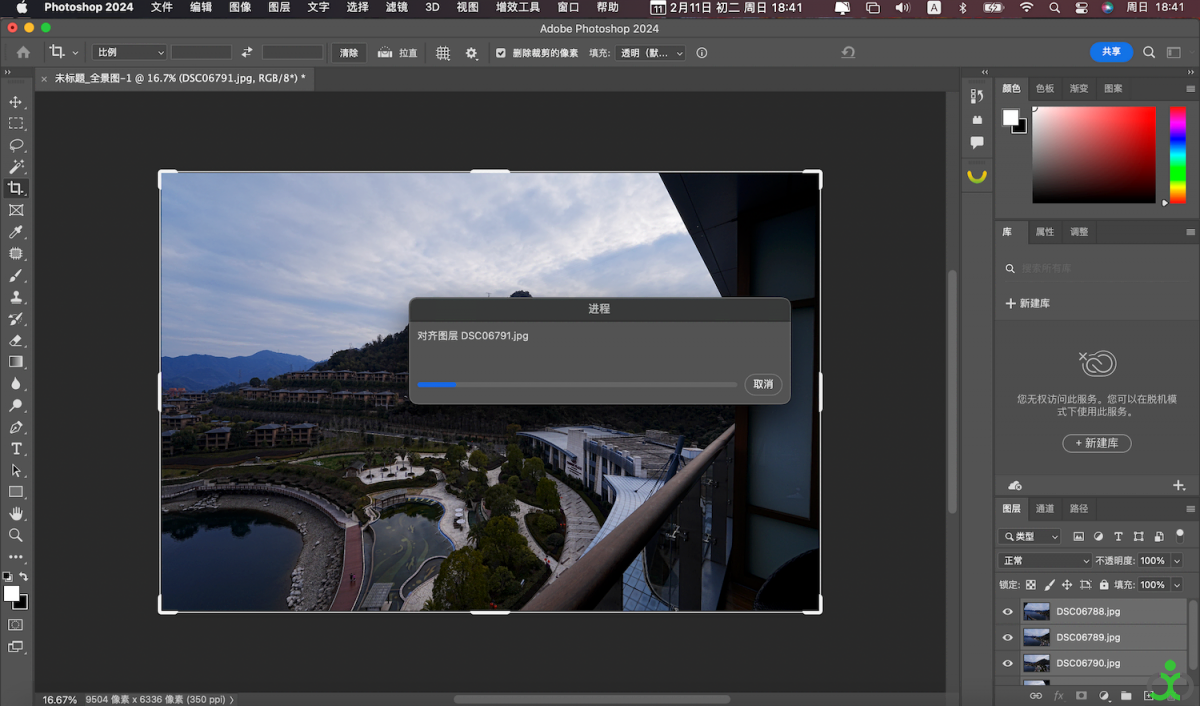Viewport: 1200px width, 706px height.
Task: Click the rainbow hue slider
Action: [x=1177, y=155]
